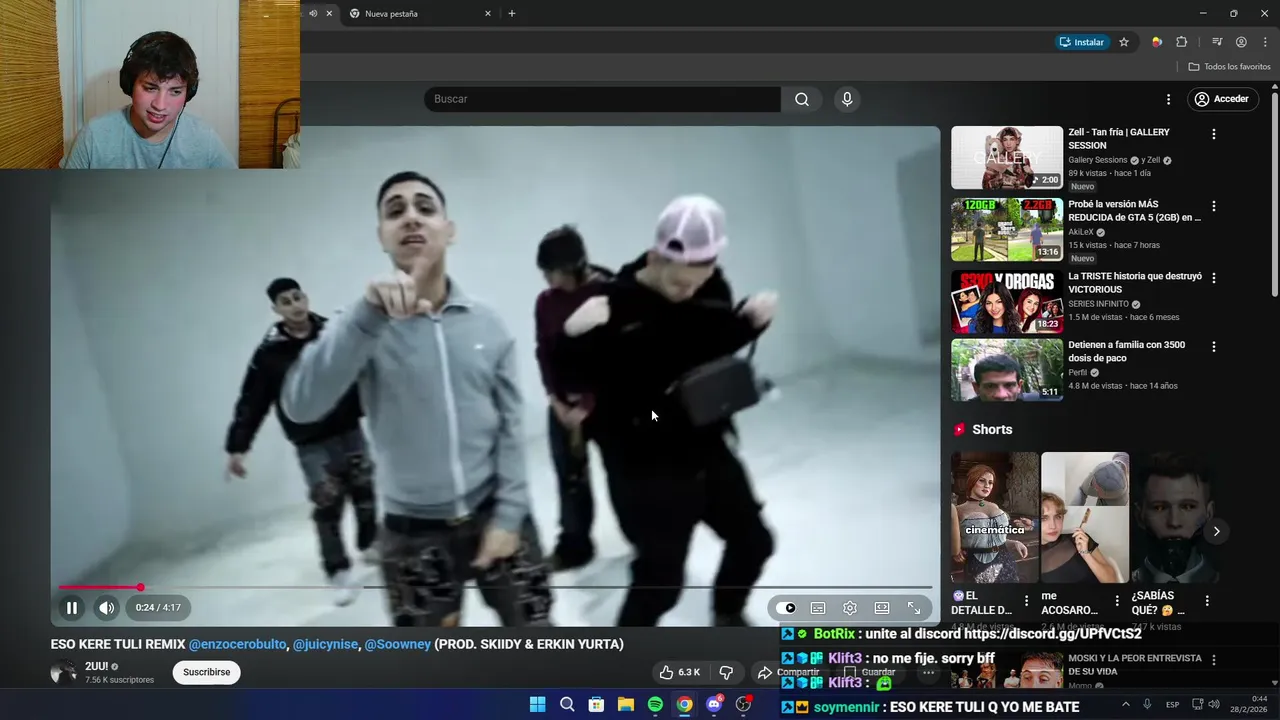The width and height of the screenshot is (1280, 720).
Task: Open options for the me ACOSARO Short
Action: coord(1117,601)
